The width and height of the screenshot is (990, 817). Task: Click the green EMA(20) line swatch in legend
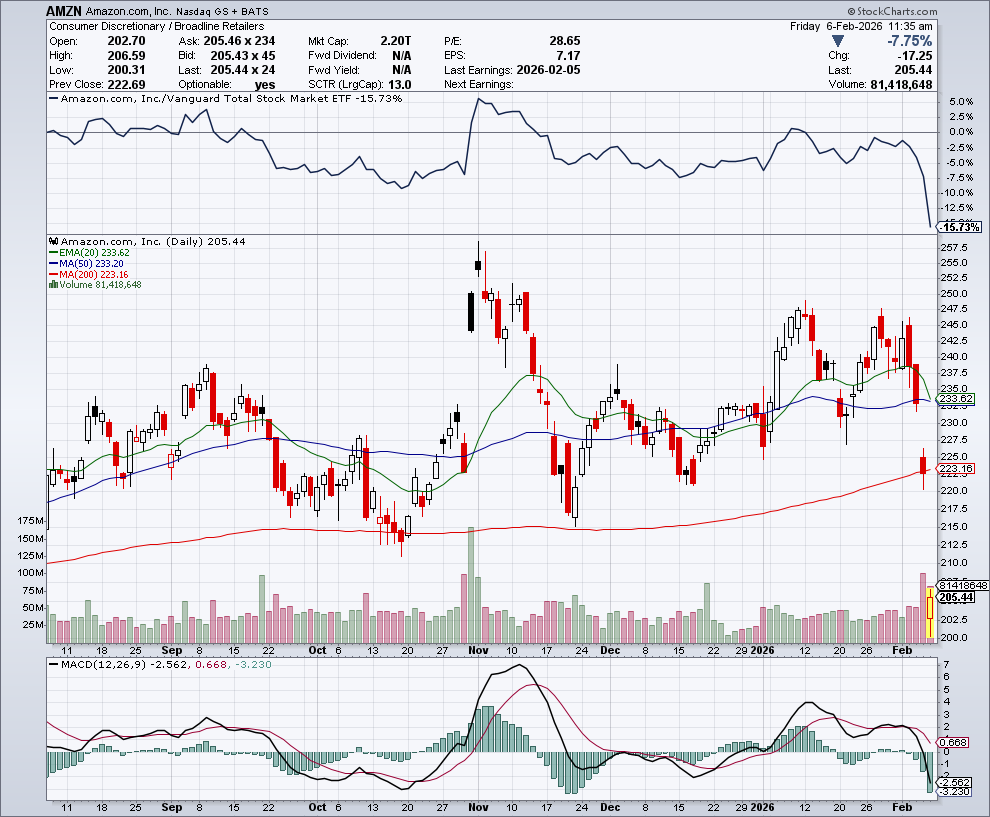[54, 253]
